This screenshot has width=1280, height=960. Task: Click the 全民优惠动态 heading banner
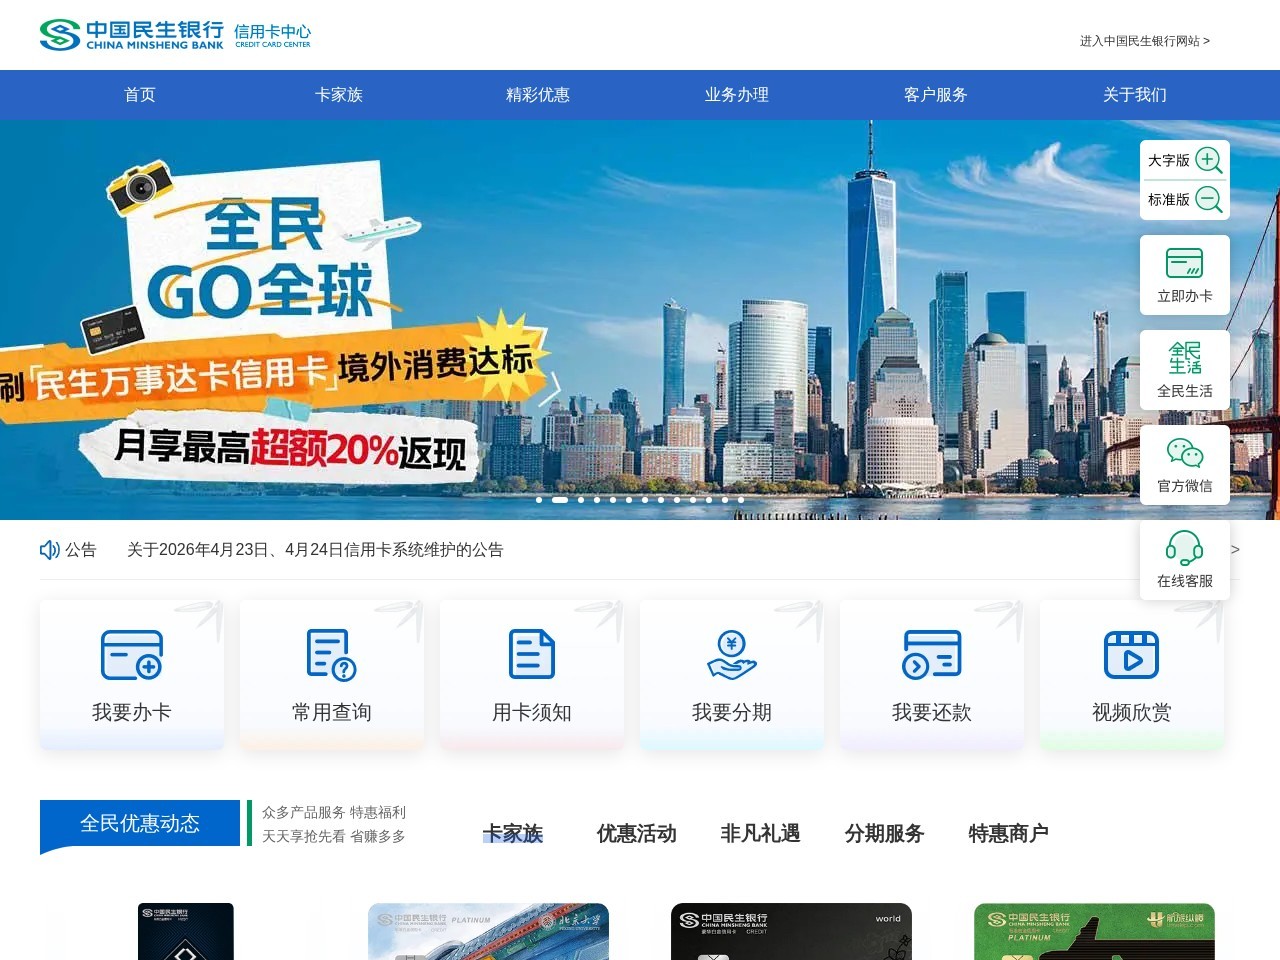click(x=140, y=824)
